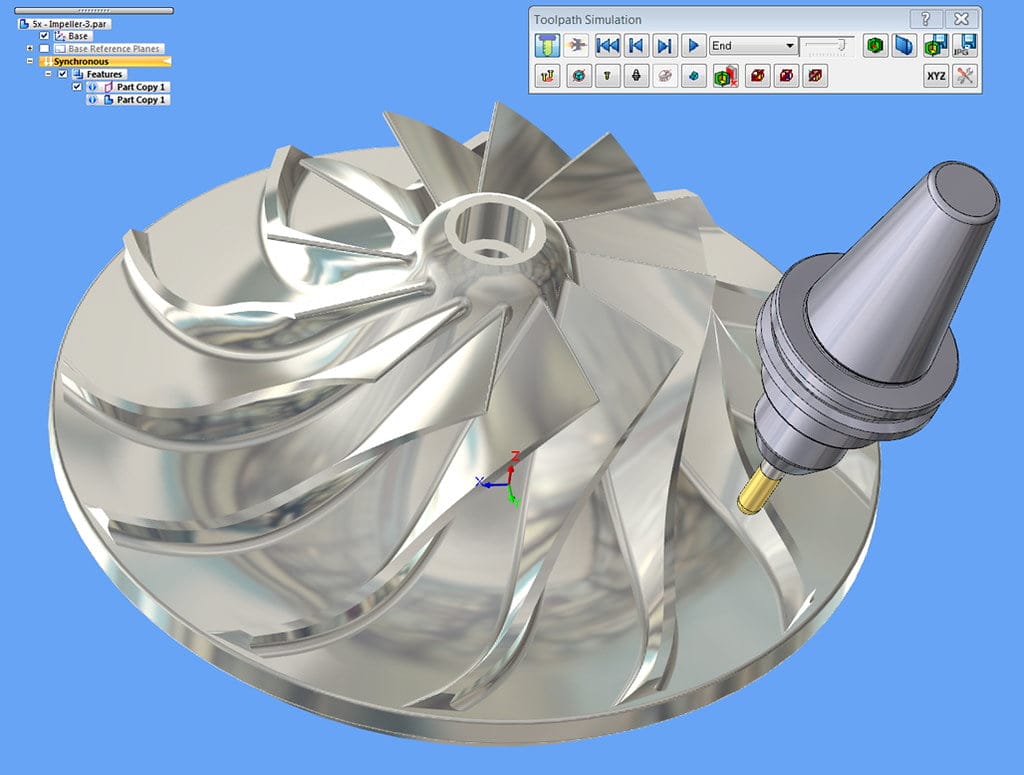Open simulation settings wrench icon

tap(965, 76)
